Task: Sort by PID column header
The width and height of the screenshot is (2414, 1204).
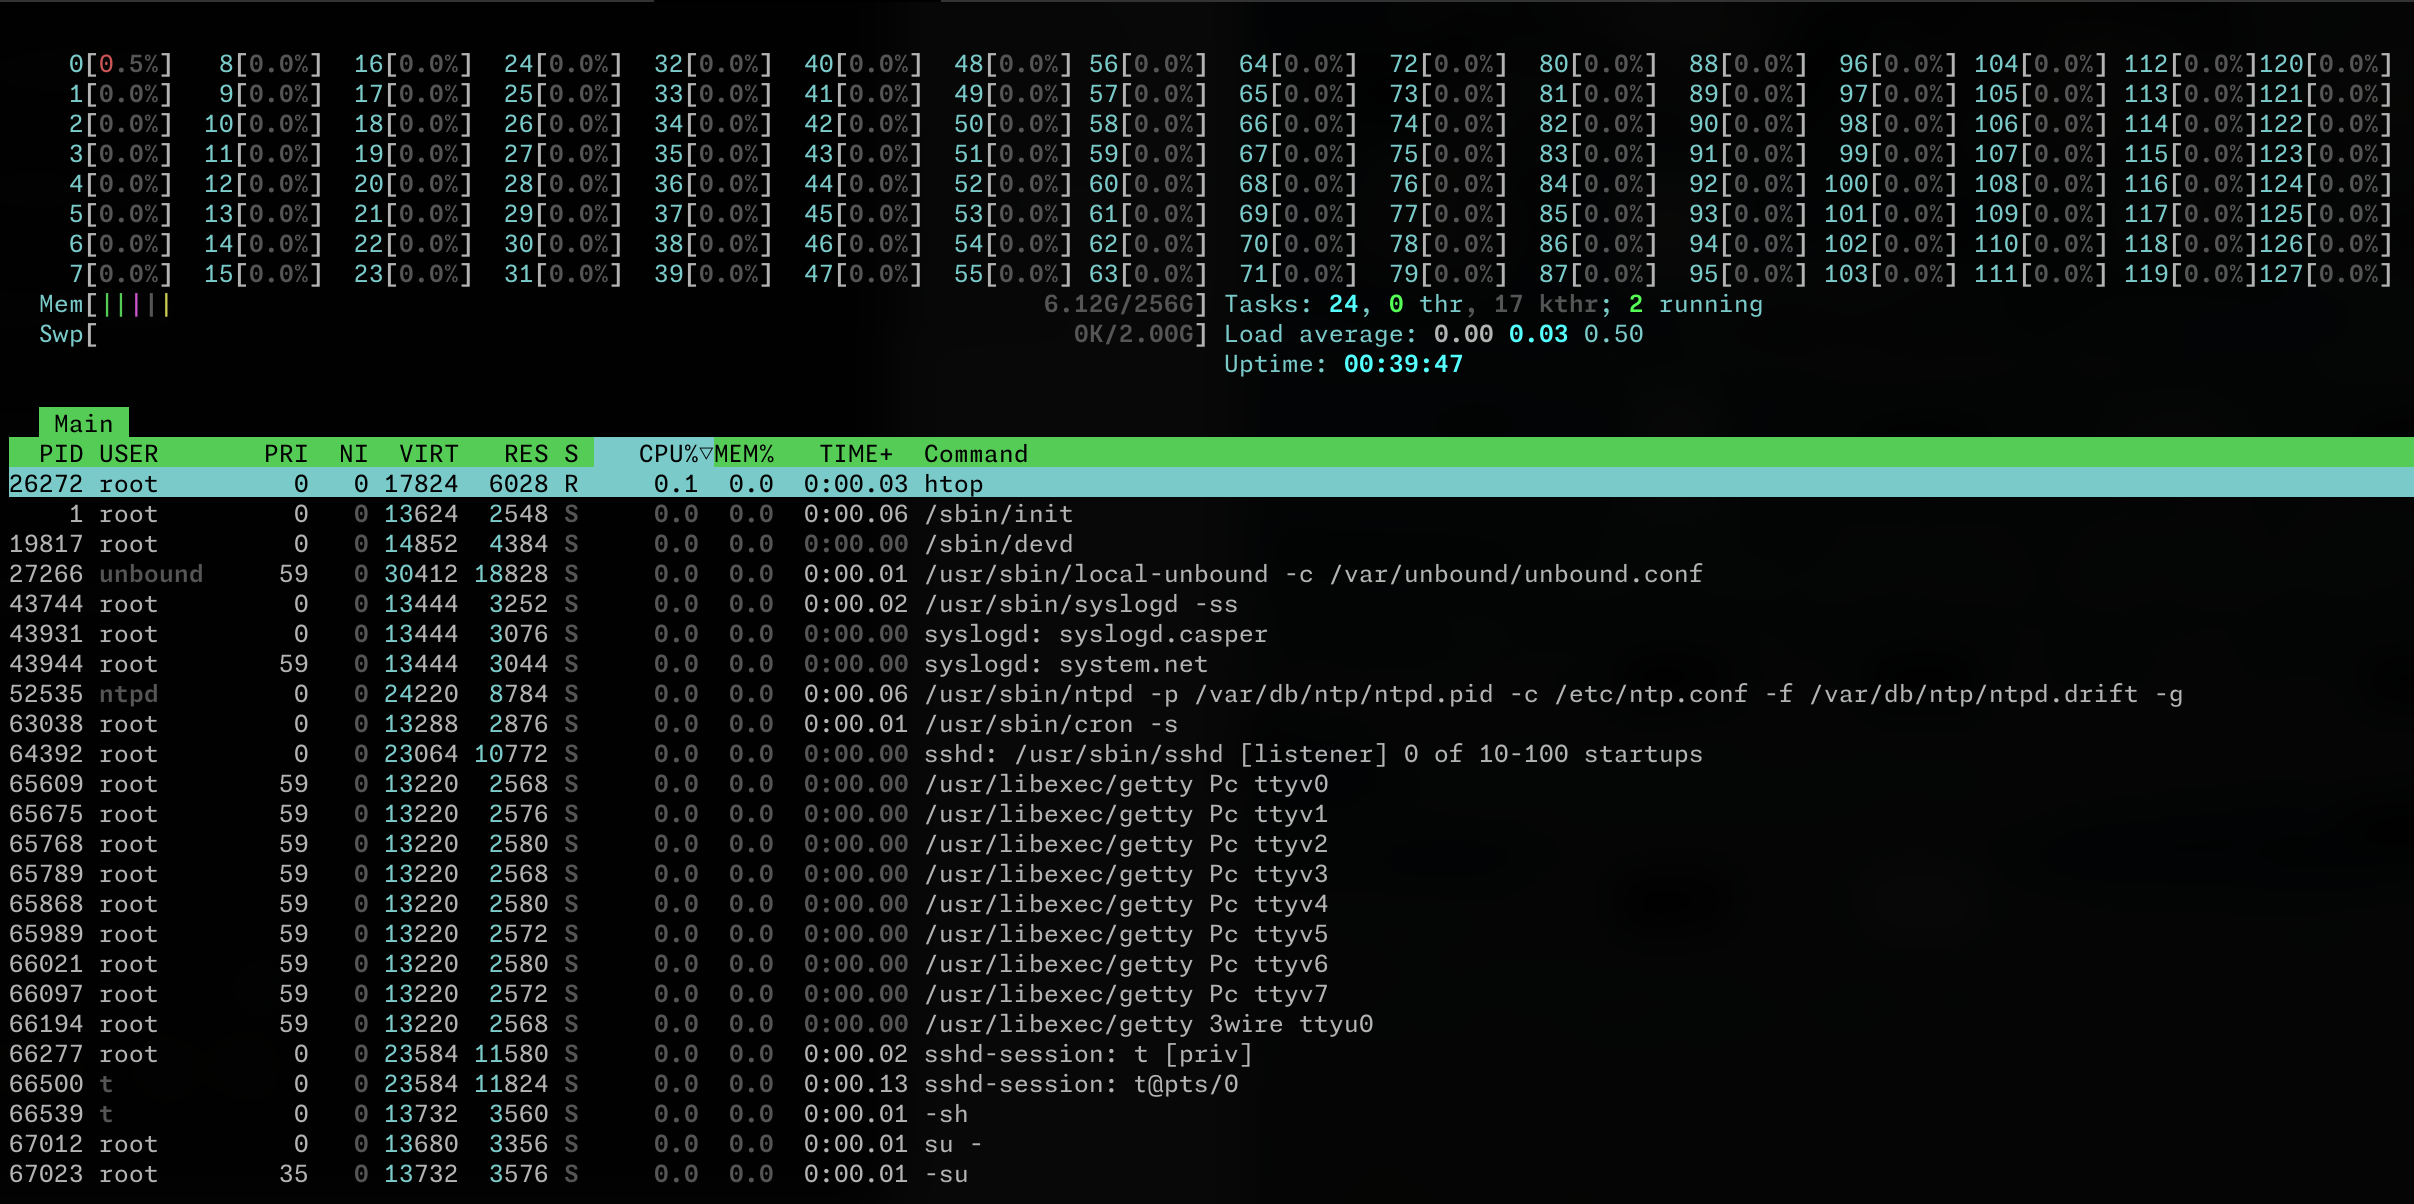Action: [61, 453]
